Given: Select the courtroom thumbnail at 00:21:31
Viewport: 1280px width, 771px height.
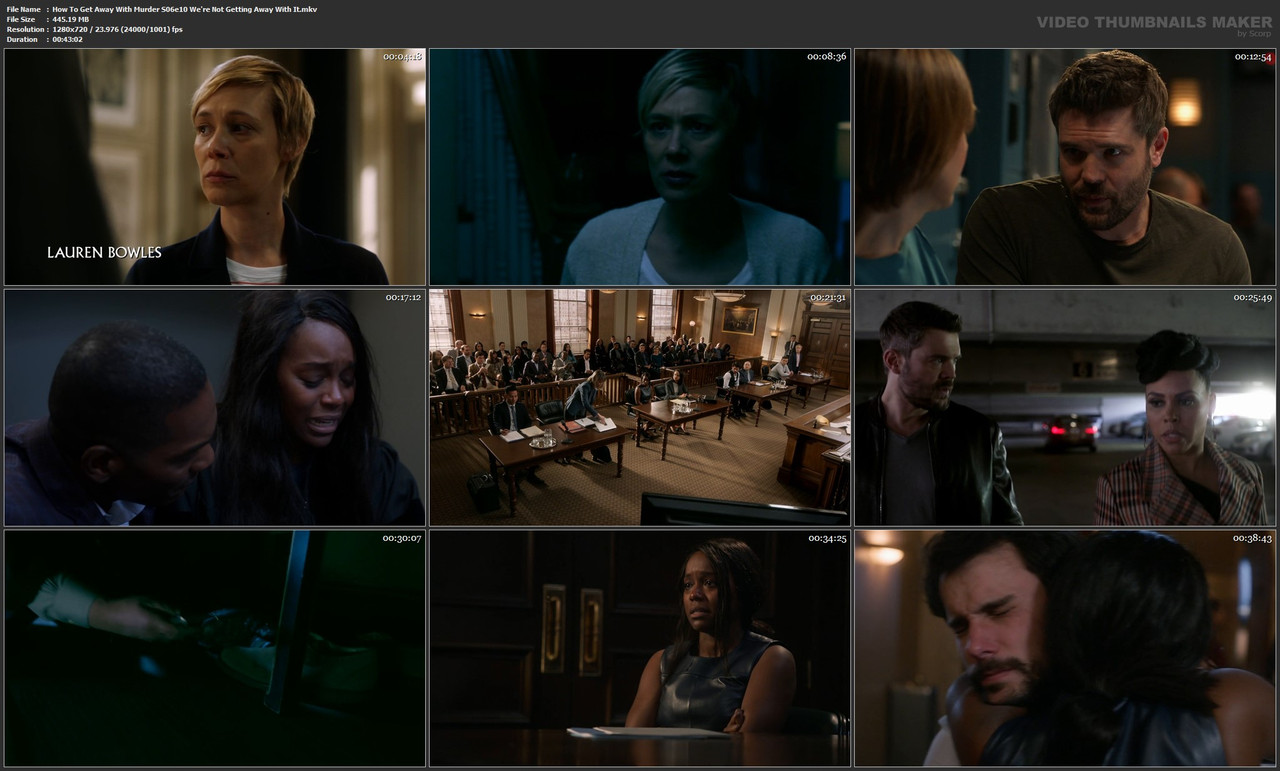Looking at the screenshot, I should click(x=640, y=408).
